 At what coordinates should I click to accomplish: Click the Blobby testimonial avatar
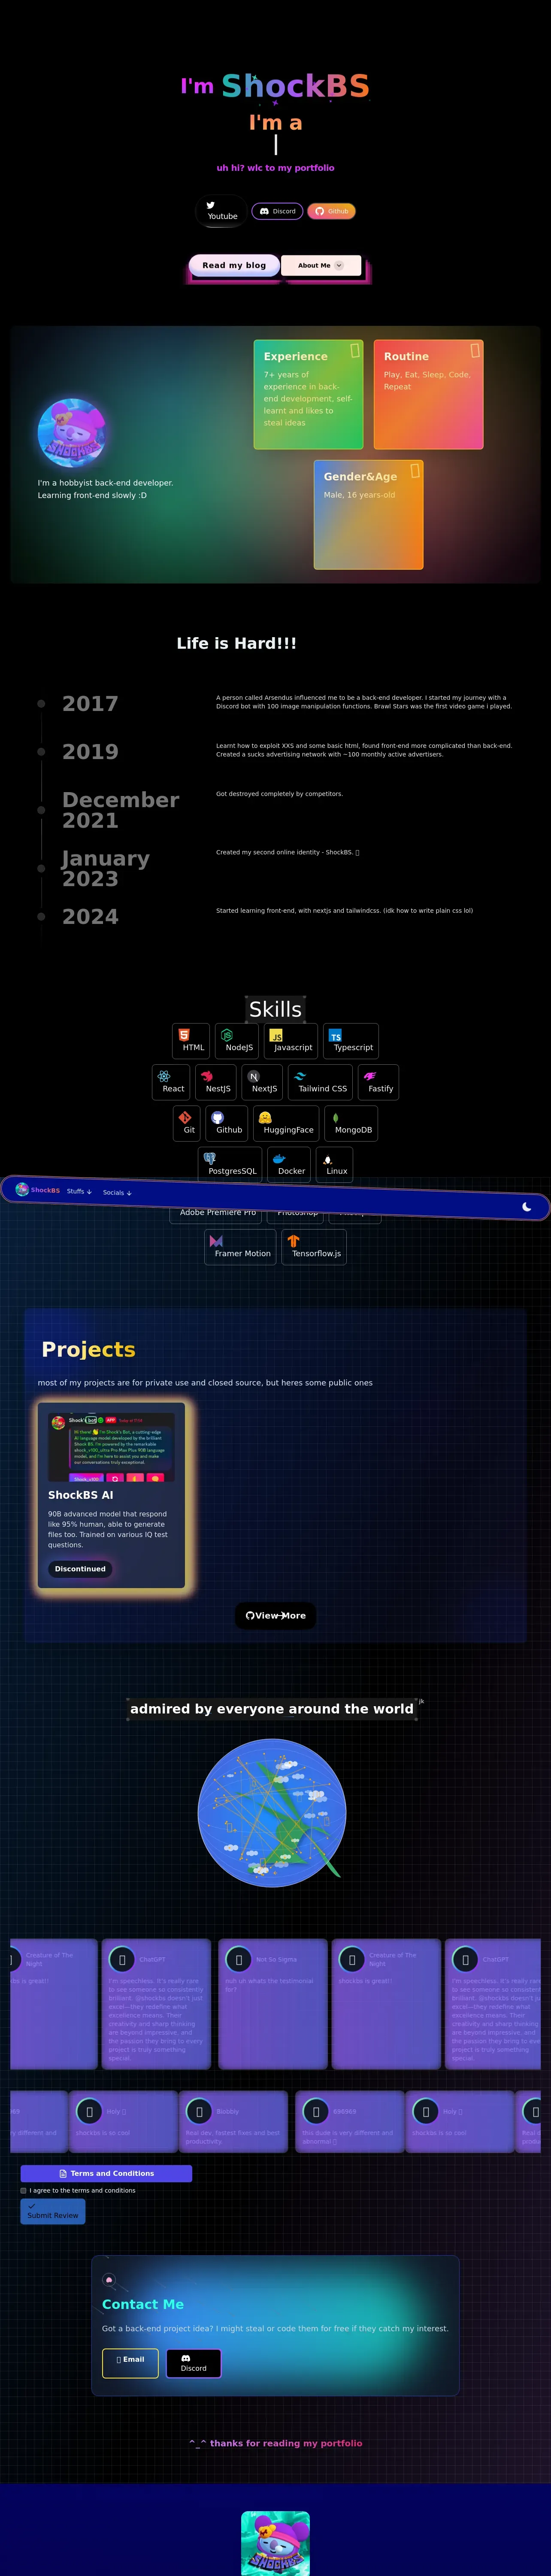(x=199, y=2111)
